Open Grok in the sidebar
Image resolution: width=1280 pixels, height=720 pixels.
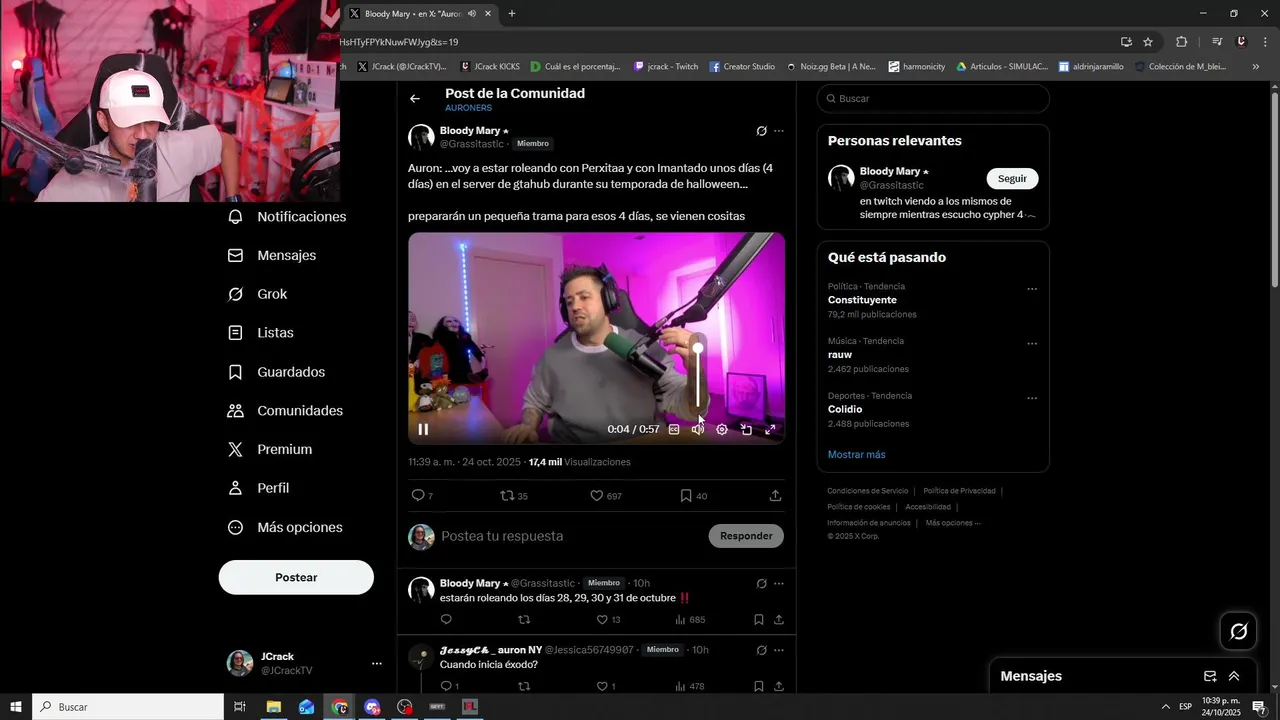258,294
